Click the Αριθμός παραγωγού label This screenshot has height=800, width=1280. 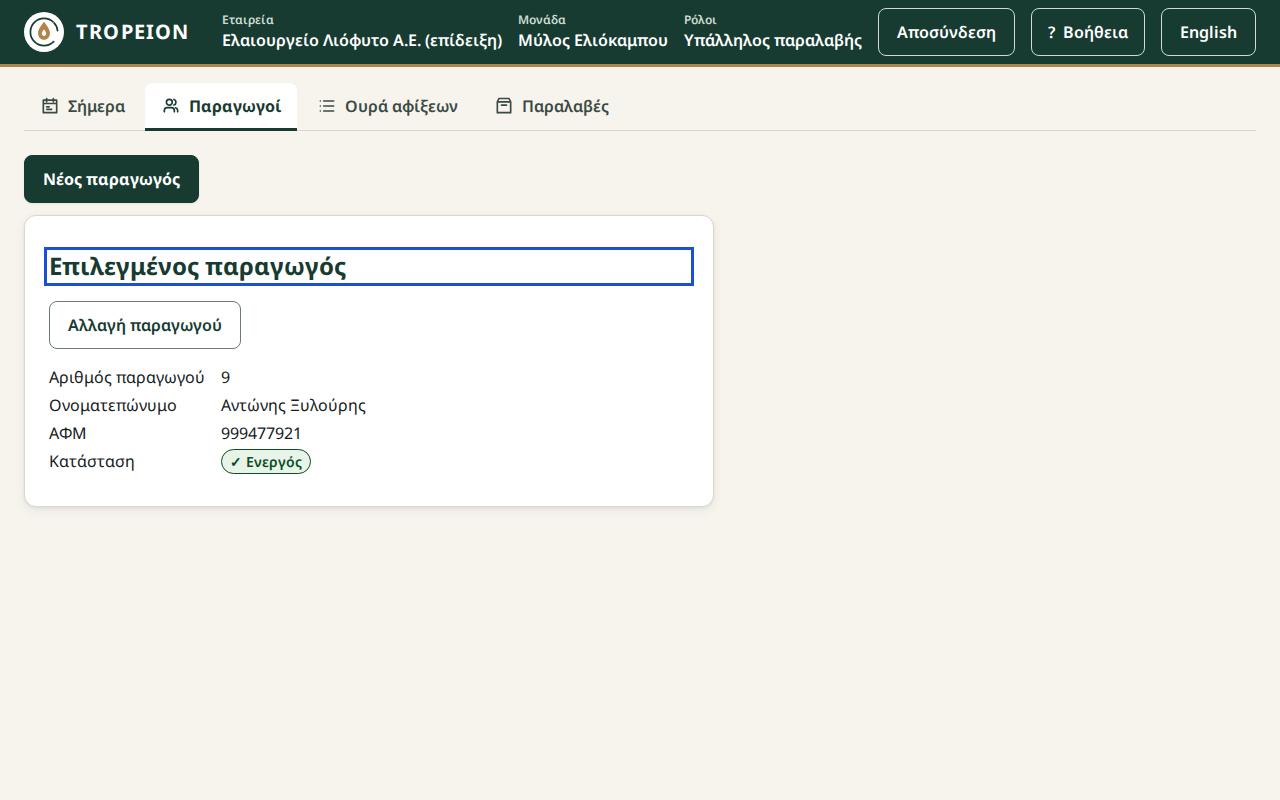click(127, 377)
